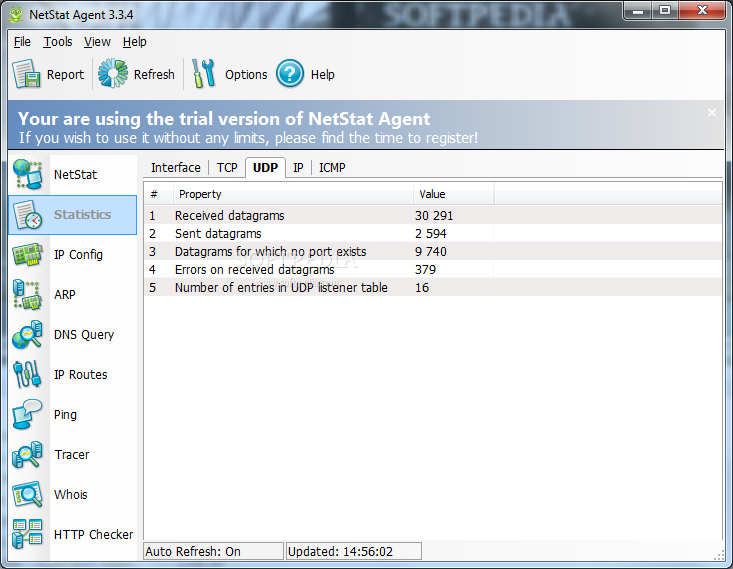Sort by the Property column header
The image size is (733, 569).
click(x=293, y=194)
